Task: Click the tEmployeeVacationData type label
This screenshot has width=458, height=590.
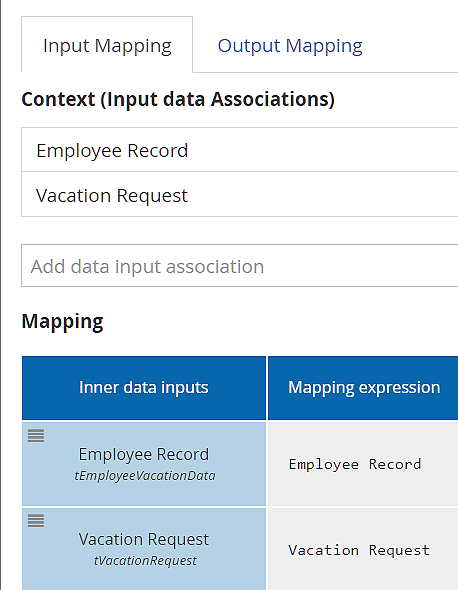Action: click(145, 476)
